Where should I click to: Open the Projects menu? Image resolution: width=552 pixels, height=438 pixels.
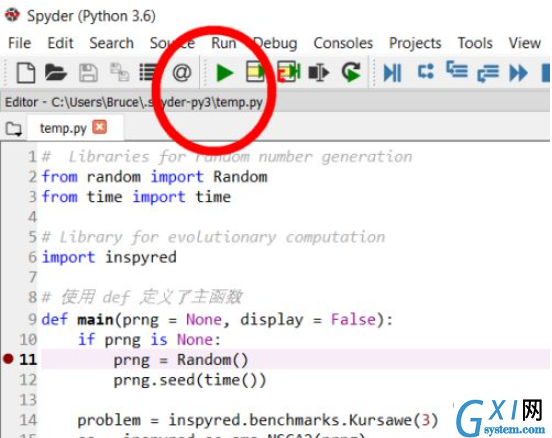click(415, 43)
